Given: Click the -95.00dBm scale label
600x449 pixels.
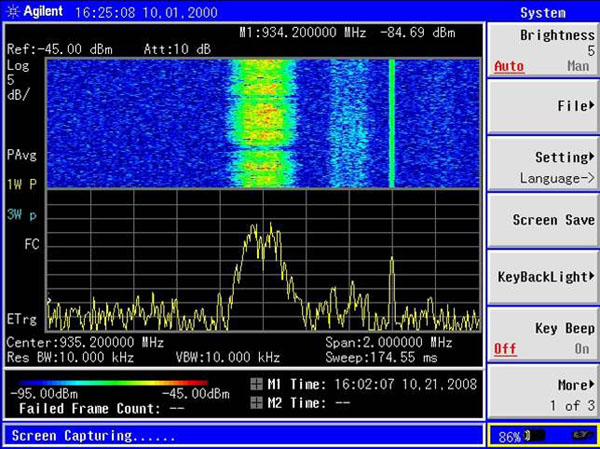Looking at the screenshot, I should 43,394.
